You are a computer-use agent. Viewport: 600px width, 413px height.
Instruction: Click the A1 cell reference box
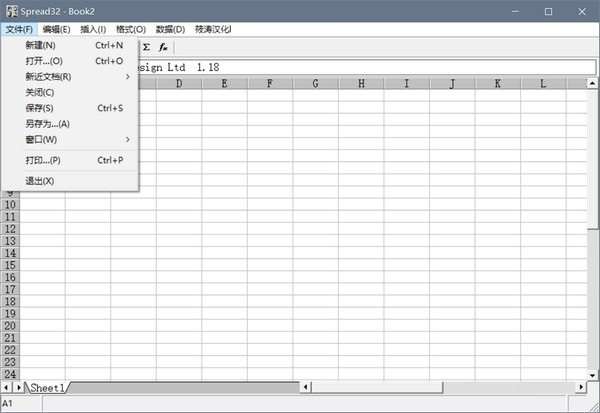pos(21,403)
